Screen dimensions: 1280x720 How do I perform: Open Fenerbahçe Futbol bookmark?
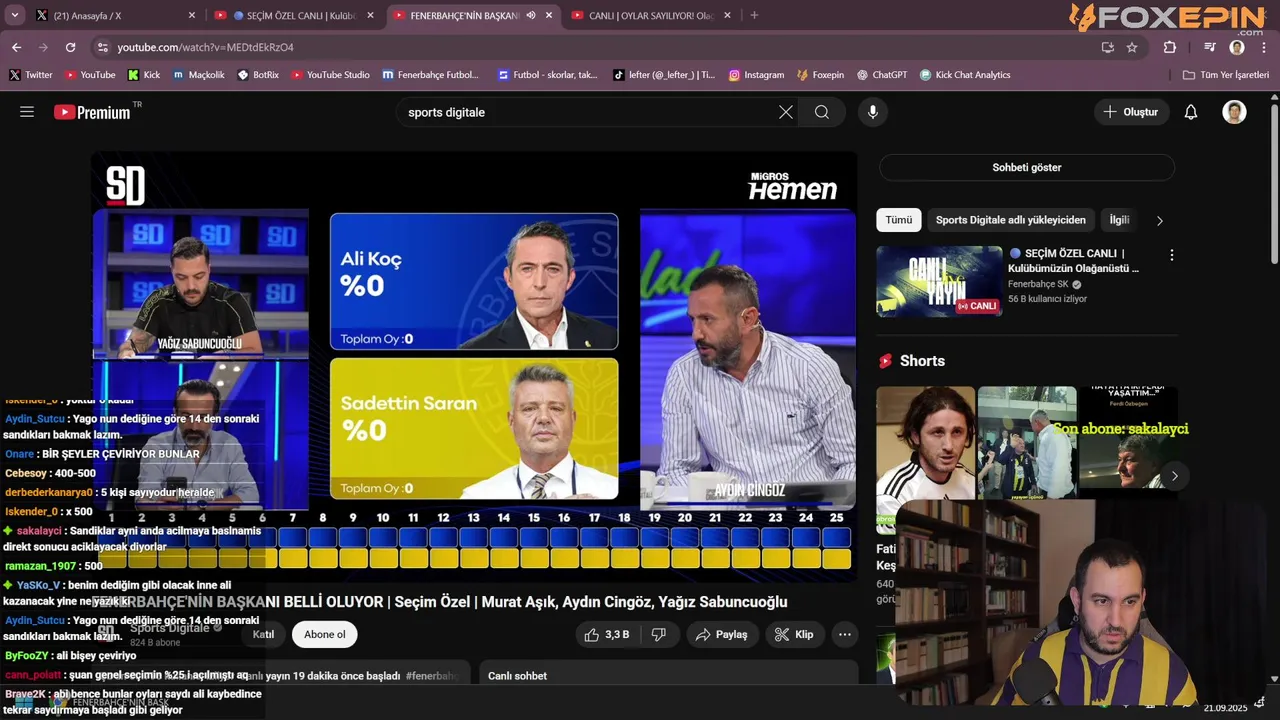[x=431, y=75]
